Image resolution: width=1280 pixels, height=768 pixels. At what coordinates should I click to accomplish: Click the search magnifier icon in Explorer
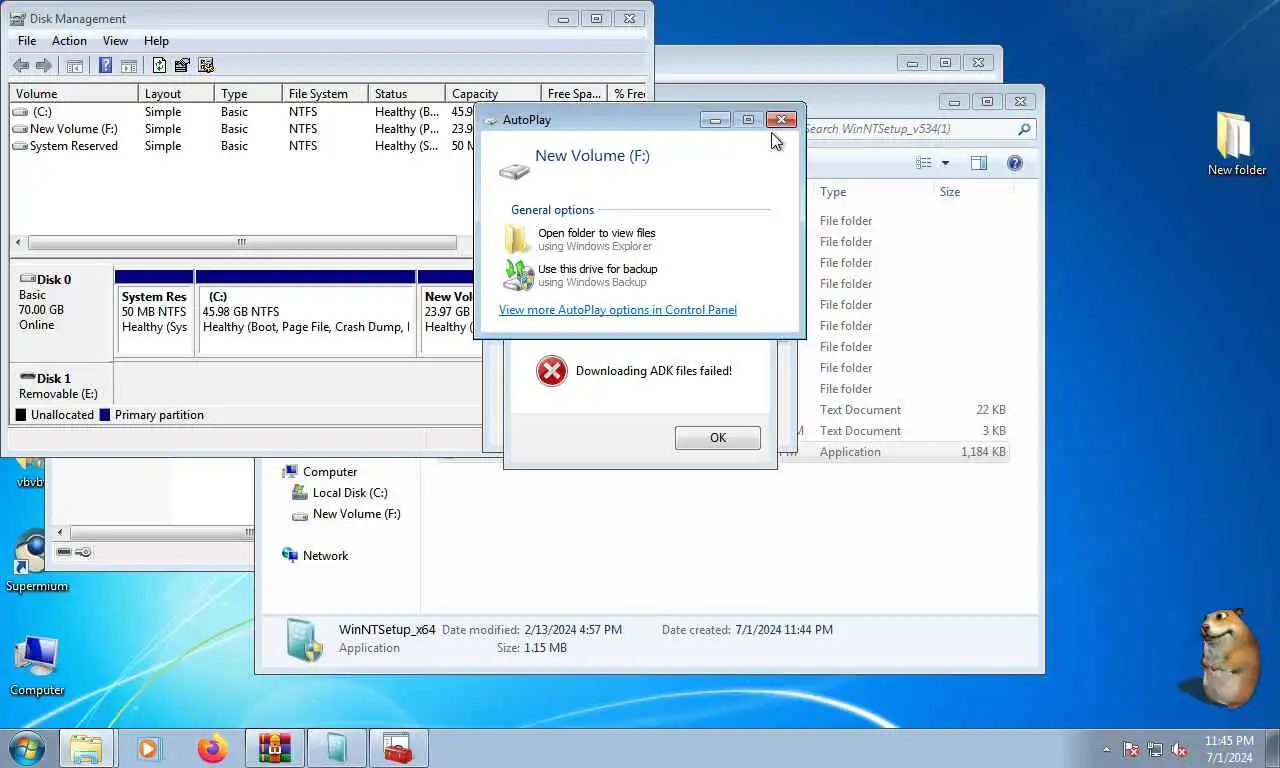[1024, 129]
